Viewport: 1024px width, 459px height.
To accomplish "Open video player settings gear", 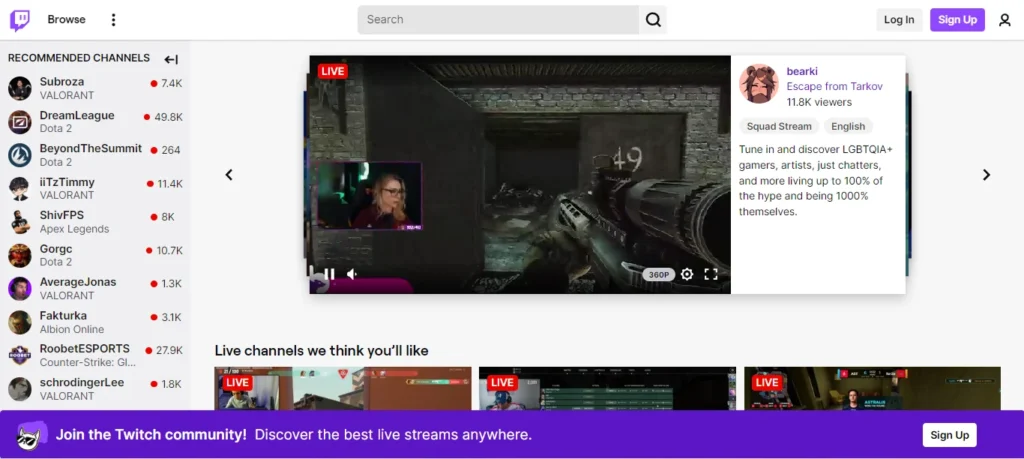I will click(x=686, y=274).
